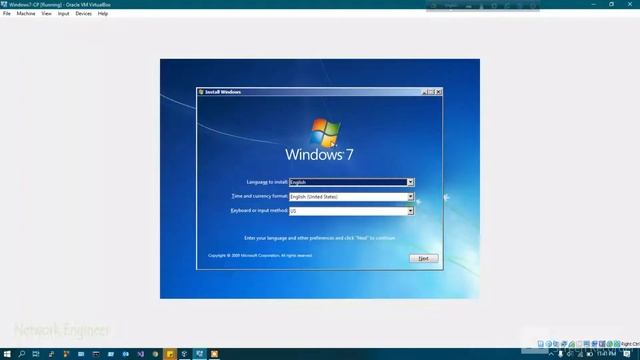Open the Windows Start menu
The width and height of the screenshot is (640, 360).
7,354
